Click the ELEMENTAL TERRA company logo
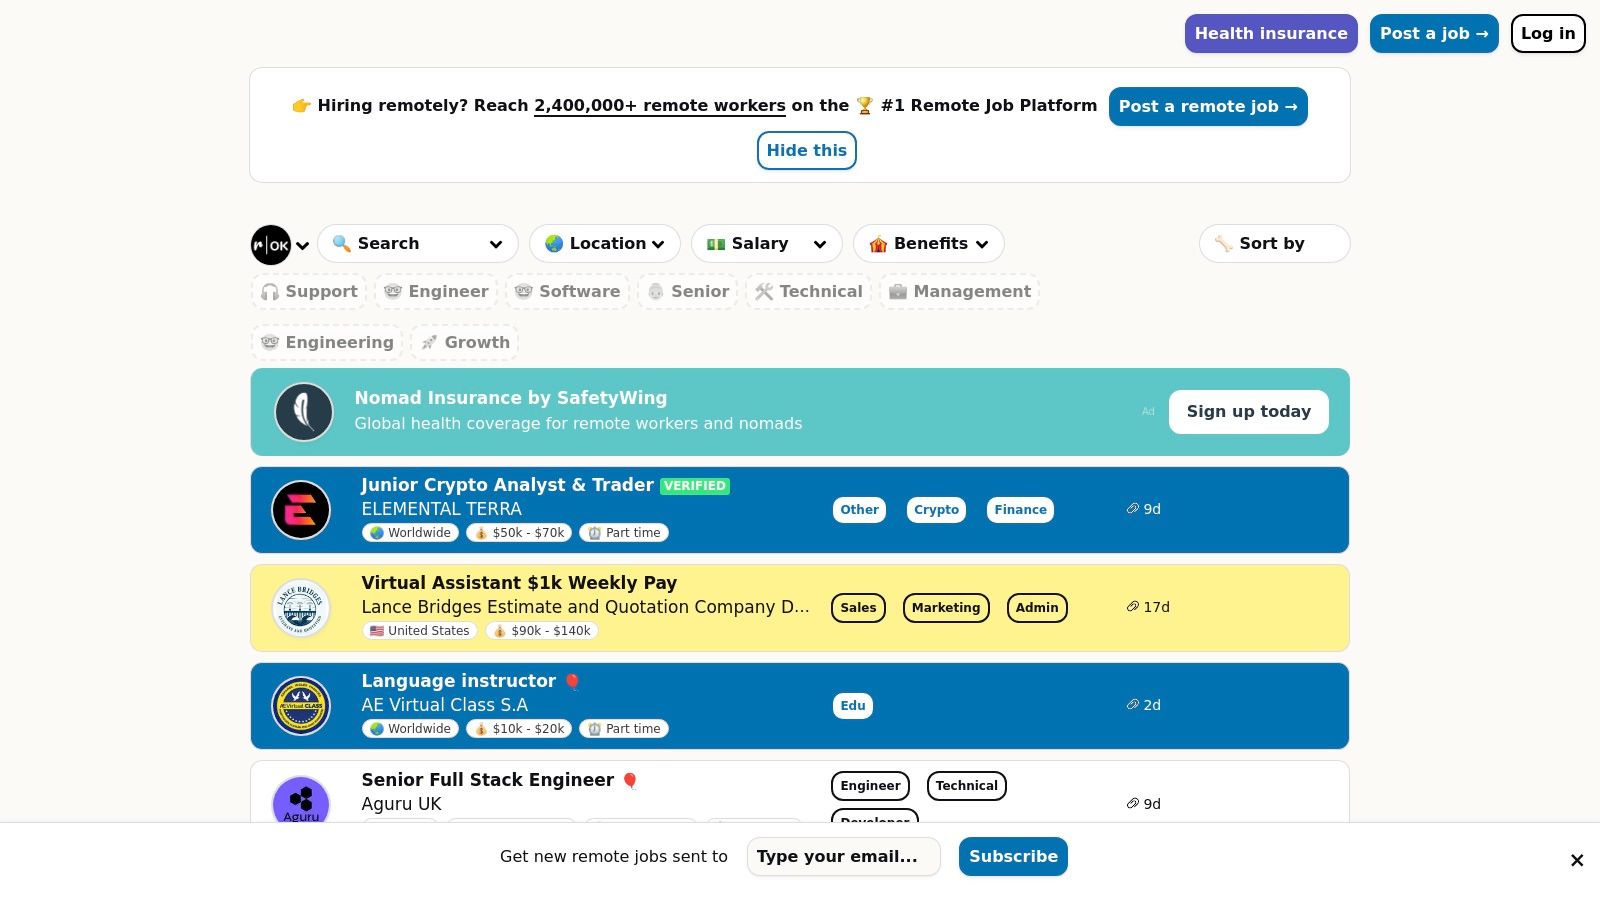This screenshot has height=900, width=1600. tap(301, 510)
